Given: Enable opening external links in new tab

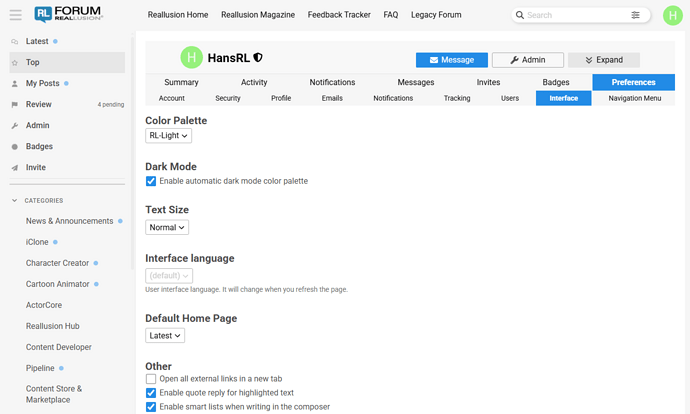Looking at the screenshot, I should pyautogui.click(x=151, y=379).
